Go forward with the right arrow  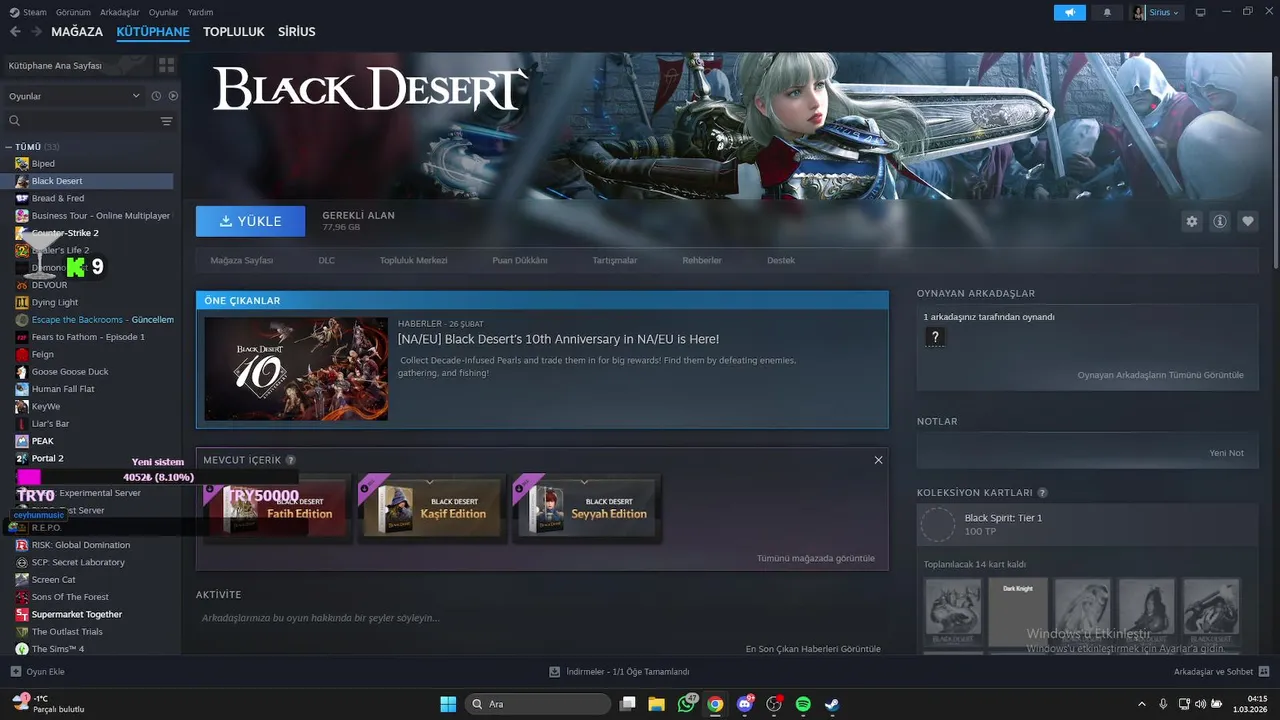(36, 32)
